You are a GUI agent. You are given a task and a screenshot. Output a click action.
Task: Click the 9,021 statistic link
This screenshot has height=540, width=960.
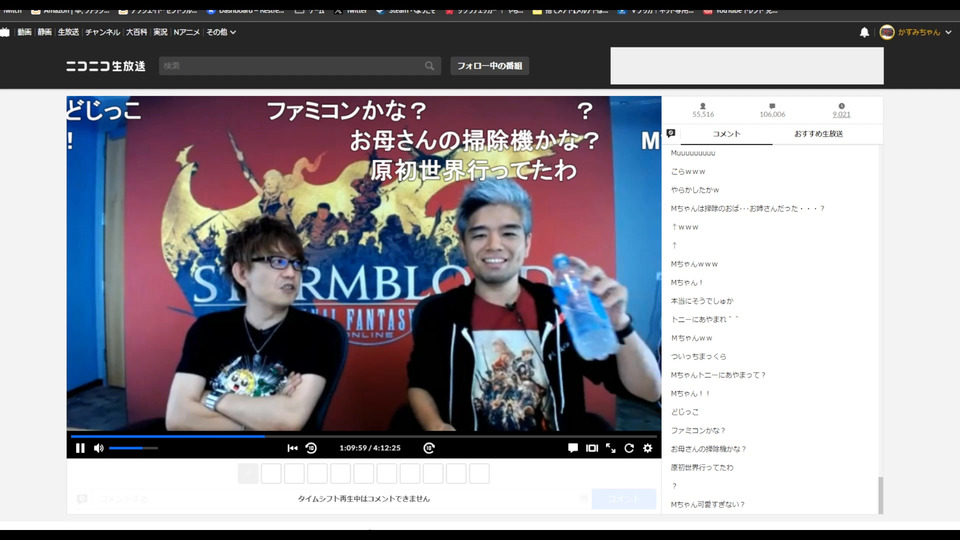pyautogui.click(x=841, y=114)
